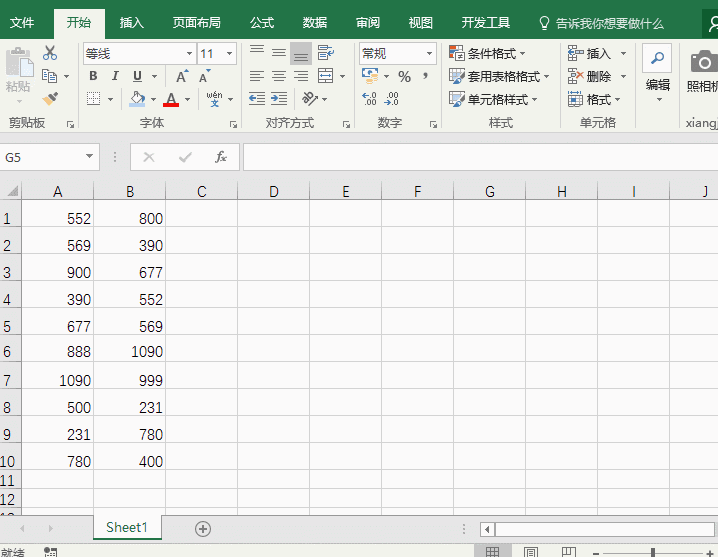Open the 条件格式 conditional formatting menu

[x=487, y=54]
